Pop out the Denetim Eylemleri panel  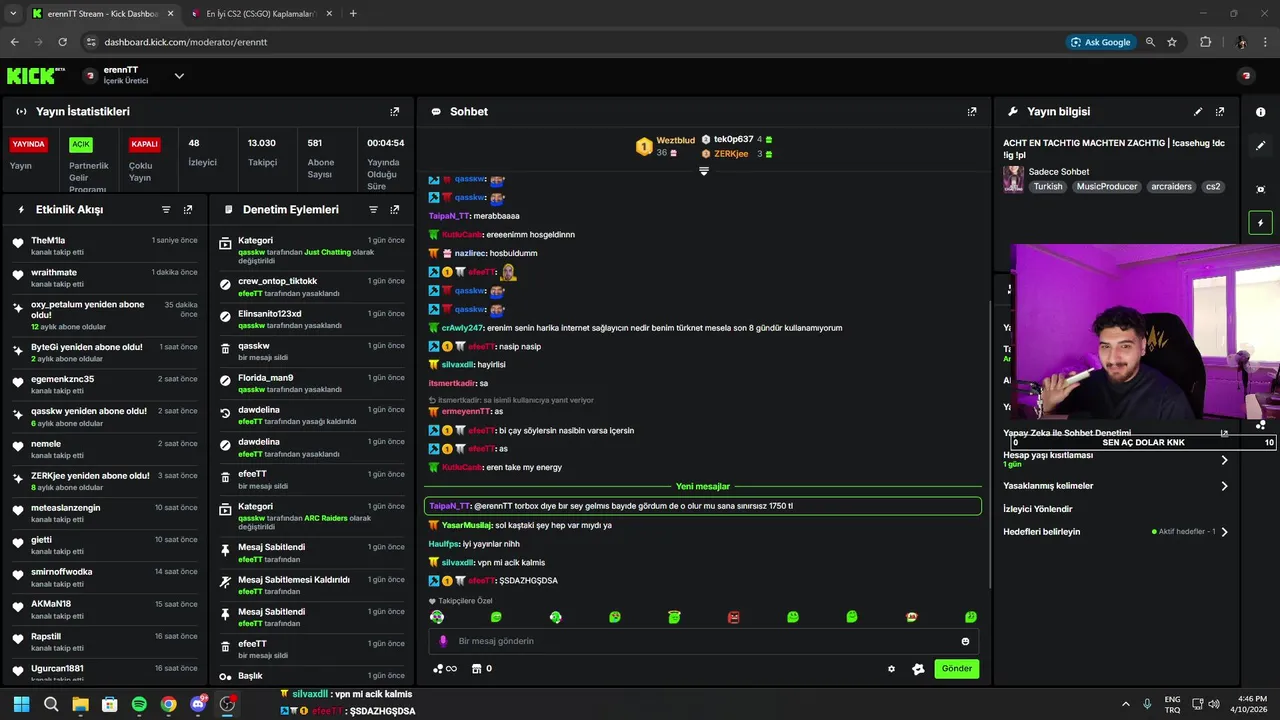click(x=395, y=210)
